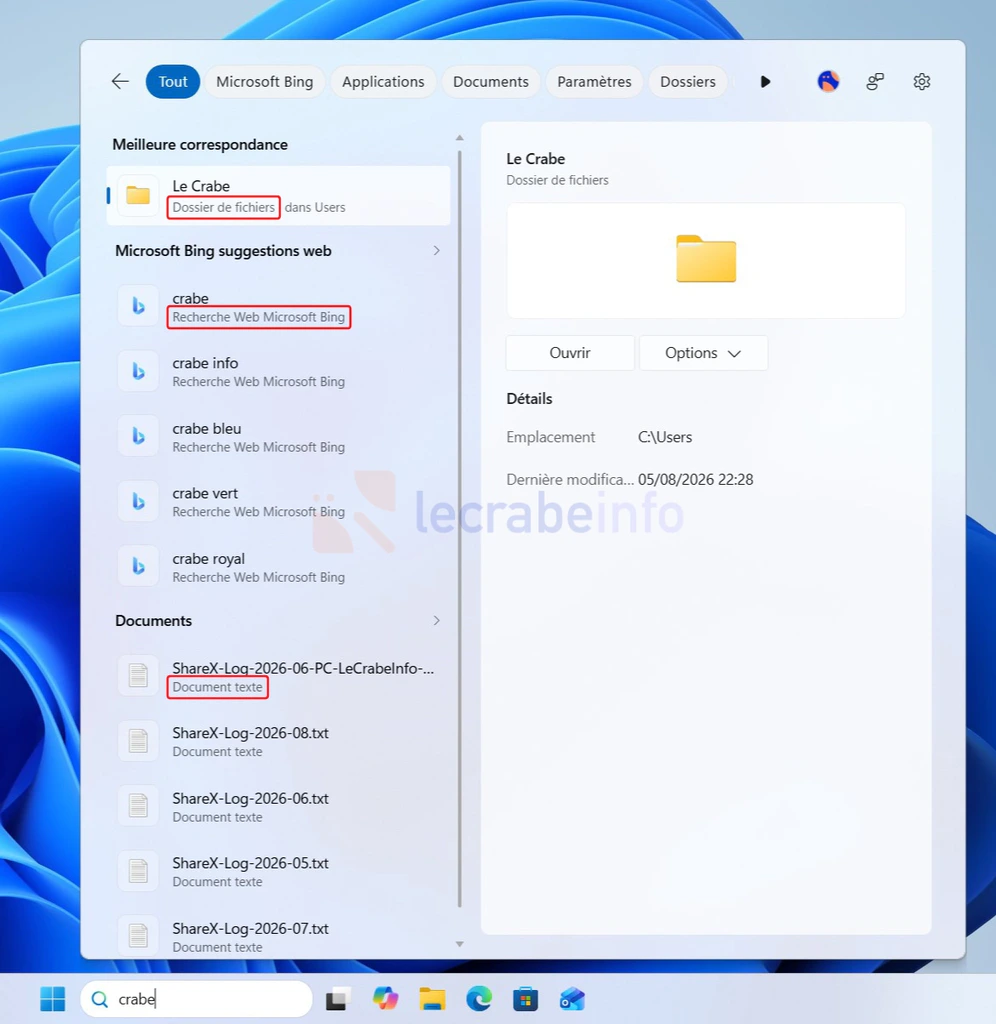Switch to Dossiers filter tab
The height and width of the screenshot is (1024, 996).
coord(688,82)
